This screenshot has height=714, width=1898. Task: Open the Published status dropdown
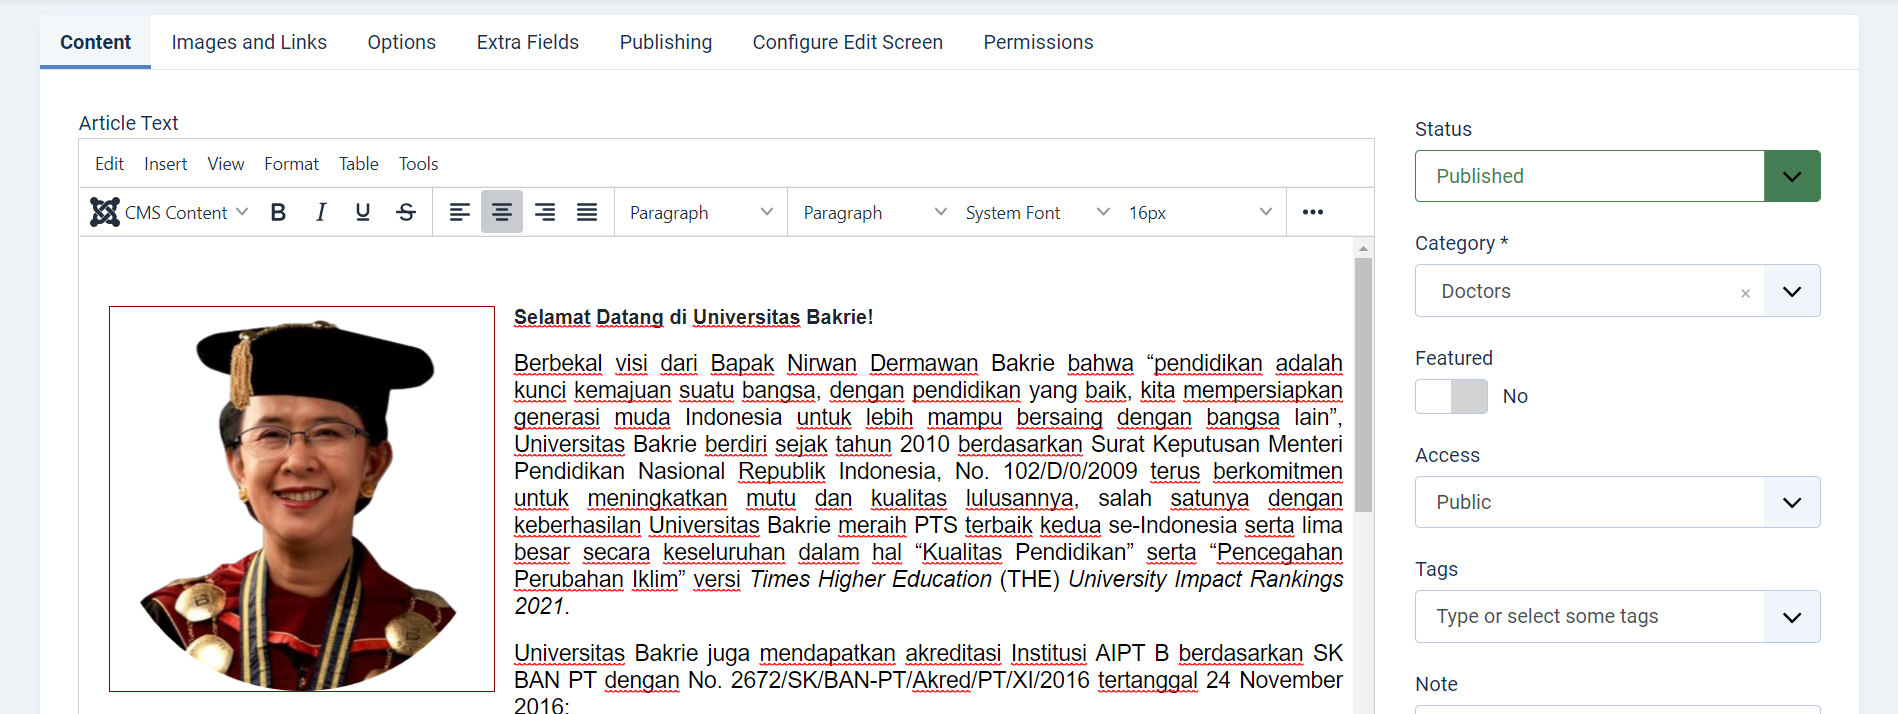click(x=1617, y=176)
